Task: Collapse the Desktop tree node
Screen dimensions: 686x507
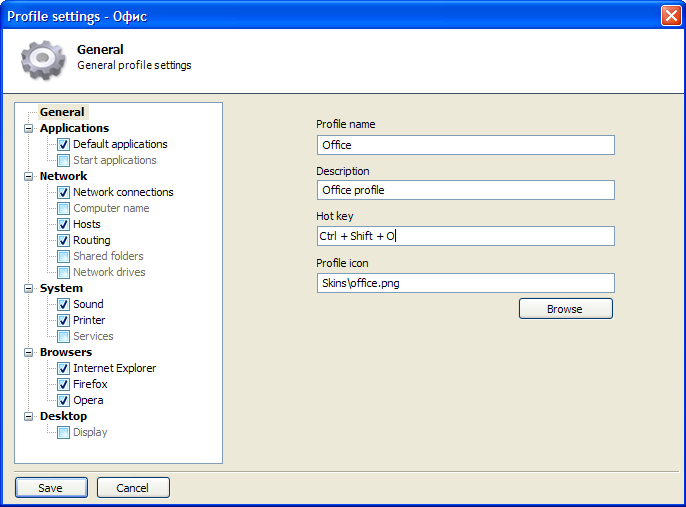Action: [x=28, y=416]
